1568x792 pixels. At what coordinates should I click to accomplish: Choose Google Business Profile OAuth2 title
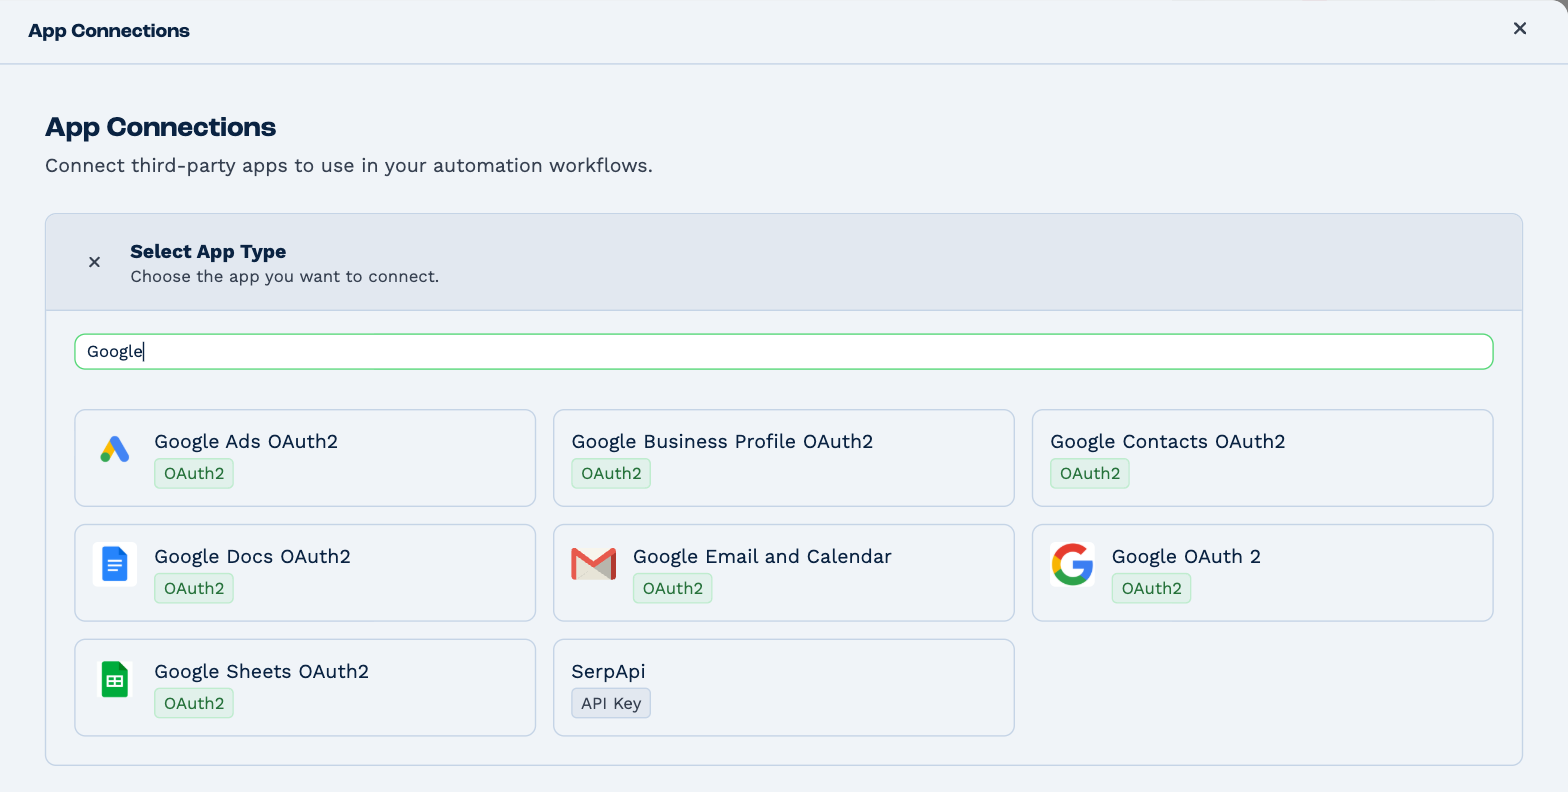pyautogui.click(x=722, y=441)
